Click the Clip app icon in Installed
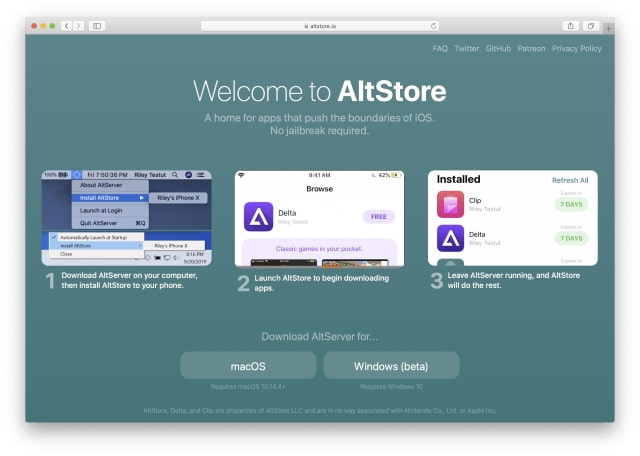Viewport: 640px width, 456px height. click(450, 204)
